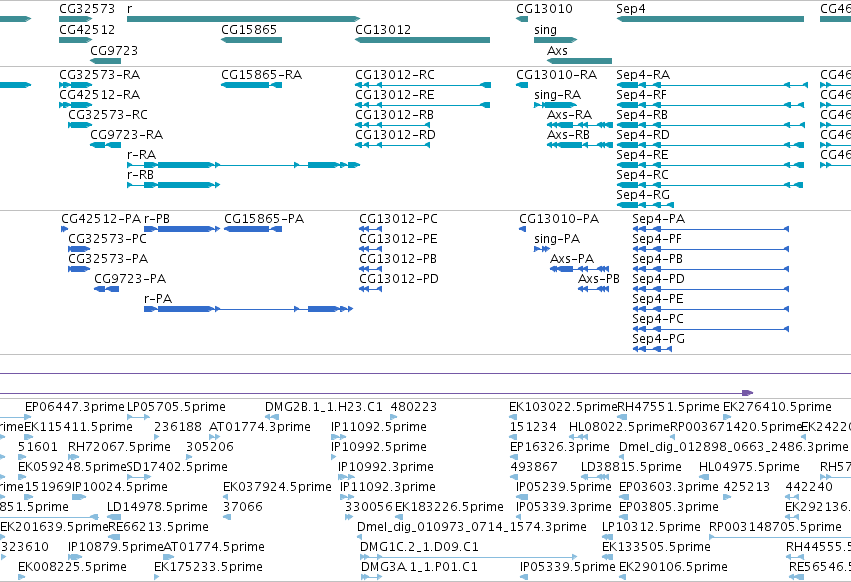
Task: Select the CG13012 gene feature
Action: click(422, 40)
